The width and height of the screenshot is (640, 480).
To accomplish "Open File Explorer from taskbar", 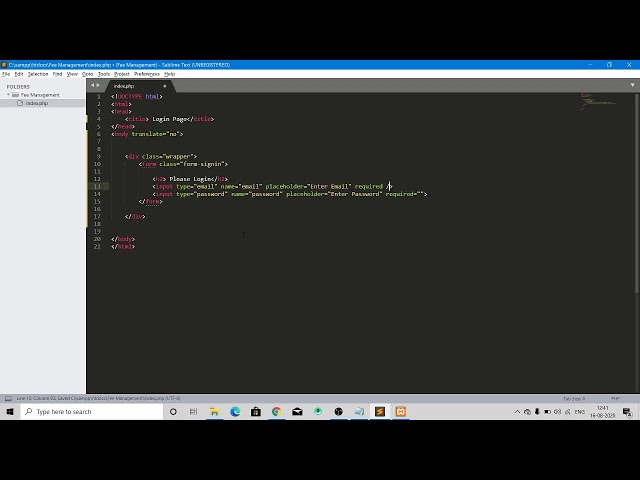I will click(214, 412).
